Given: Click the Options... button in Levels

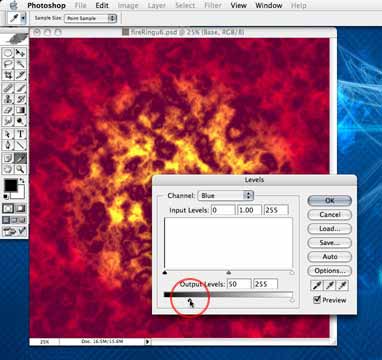Looking at the screenshot, I should pyautogui.click(x=330, y=271).
